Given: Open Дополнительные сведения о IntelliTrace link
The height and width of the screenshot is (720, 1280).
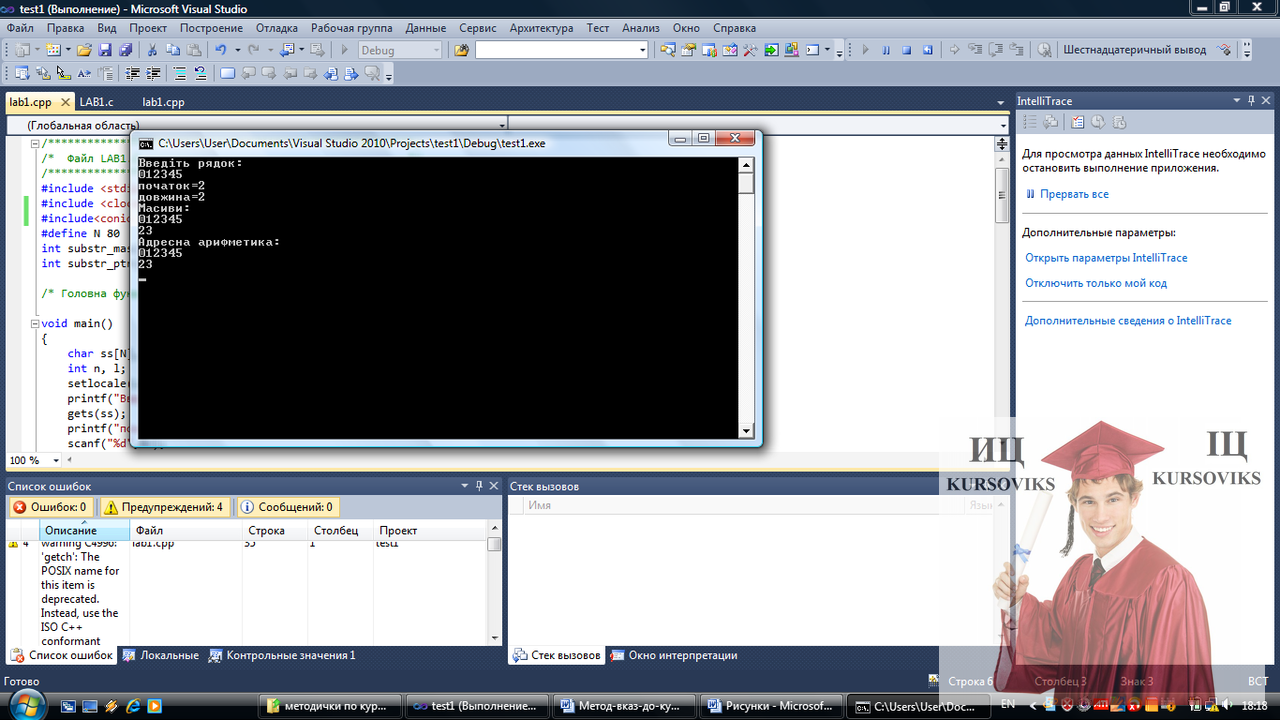Looking at the screenshot, I should point(1128,320).
